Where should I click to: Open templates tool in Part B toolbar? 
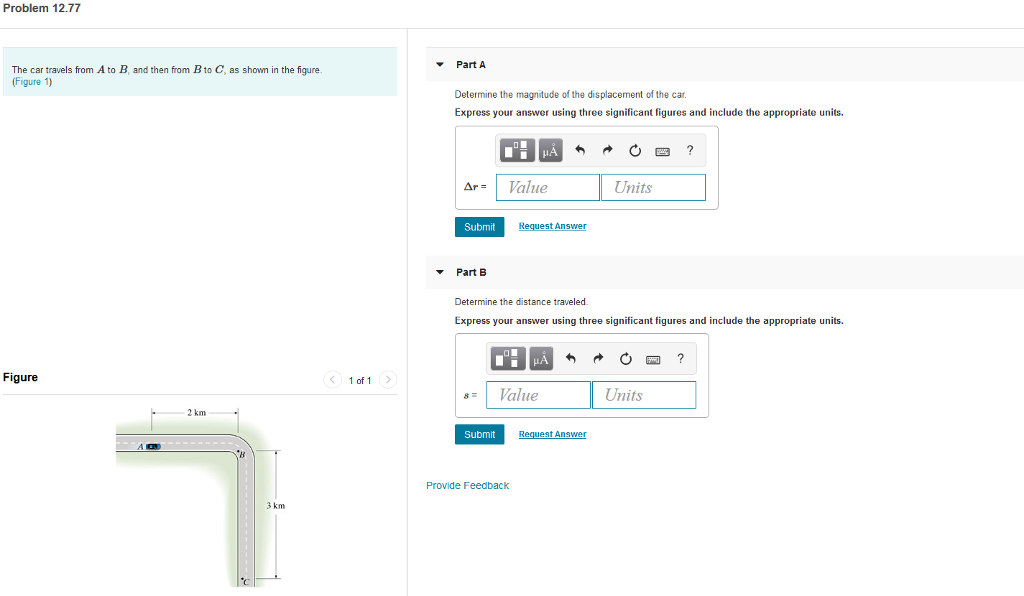point(507,358)
